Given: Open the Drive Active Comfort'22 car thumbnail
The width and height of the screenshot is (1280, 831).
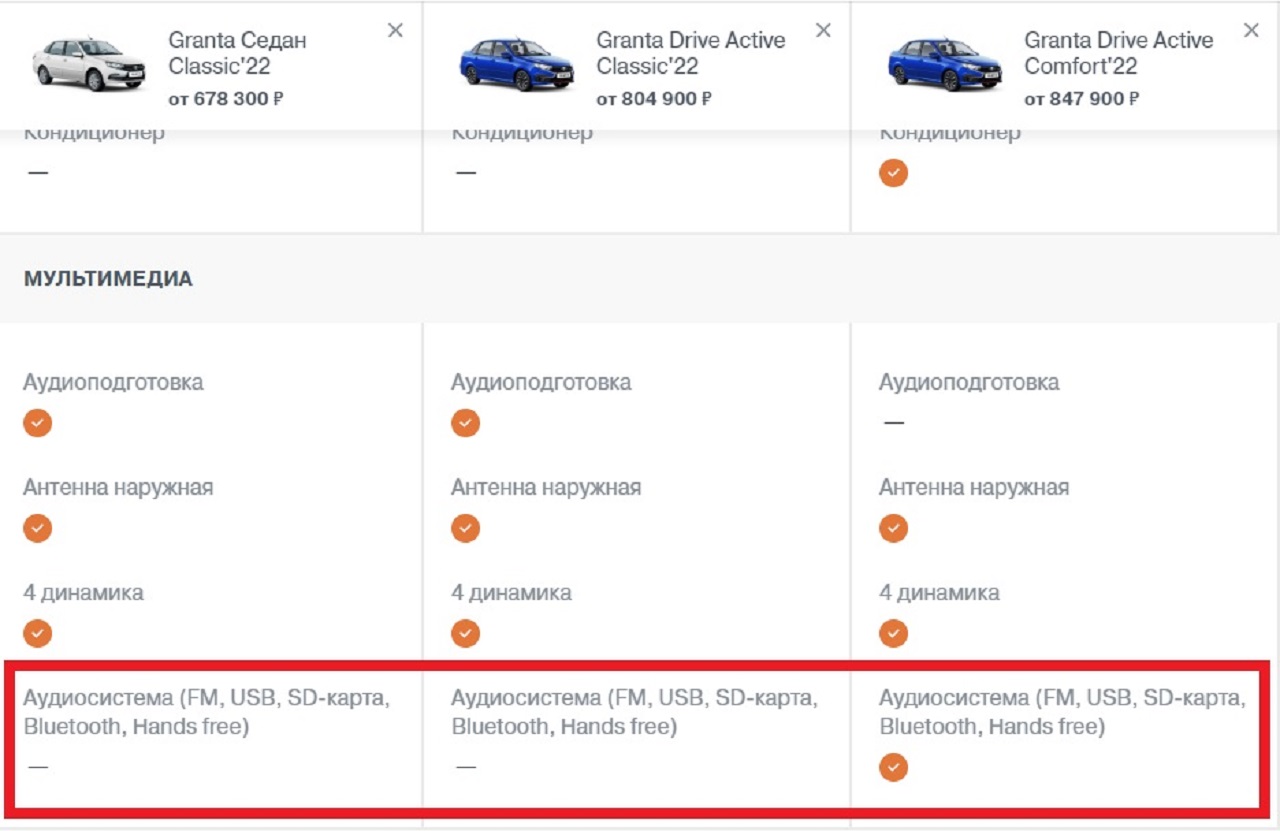Looking at the screenshot, I should tap(945, 64).
